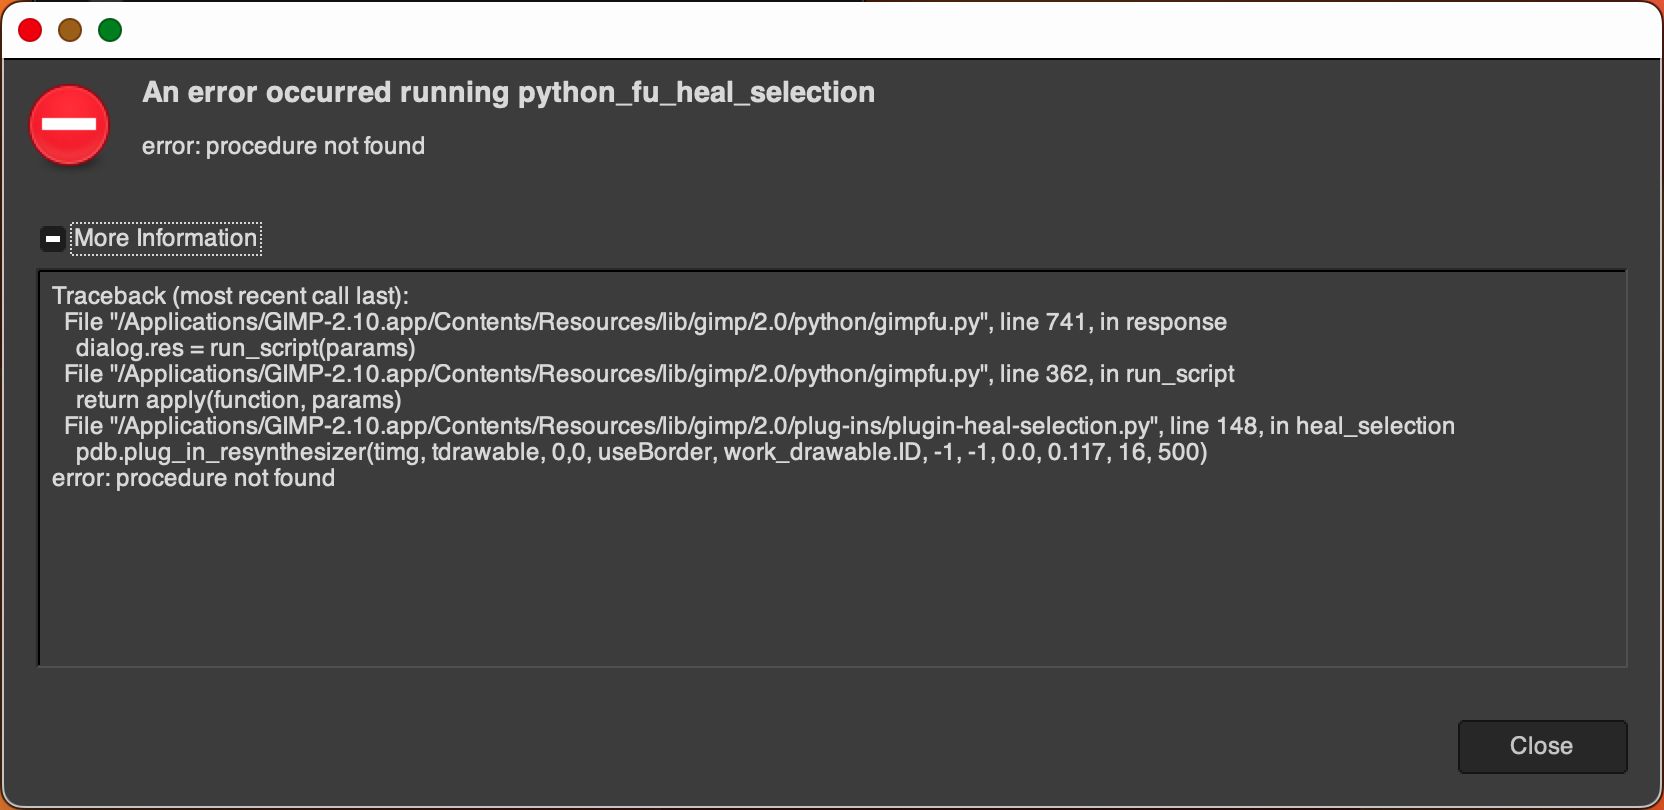Click empty space in the traceback text box
Viewport: 1664px width, 810px height.
pyautogui.click(x=830, y=580)
